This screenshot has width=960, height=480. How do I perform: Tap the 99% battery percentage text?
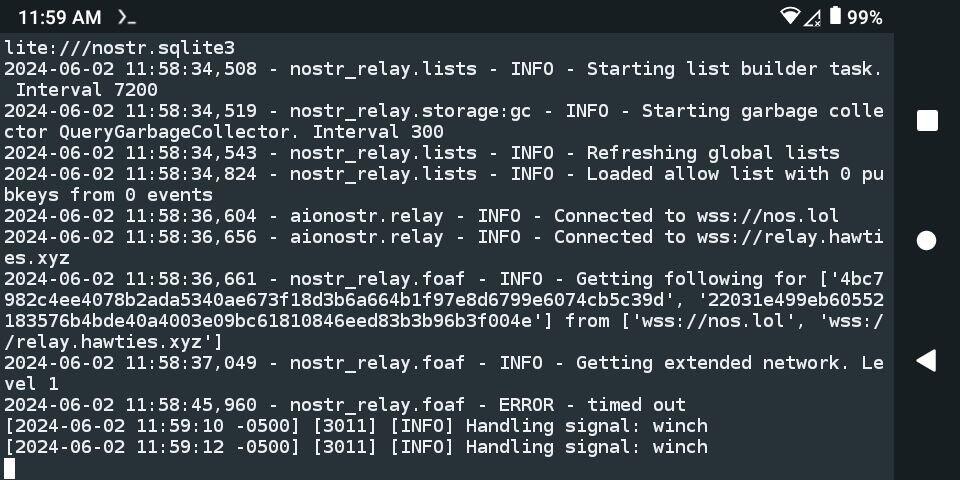pyautogui.click(x=864, y=17)
